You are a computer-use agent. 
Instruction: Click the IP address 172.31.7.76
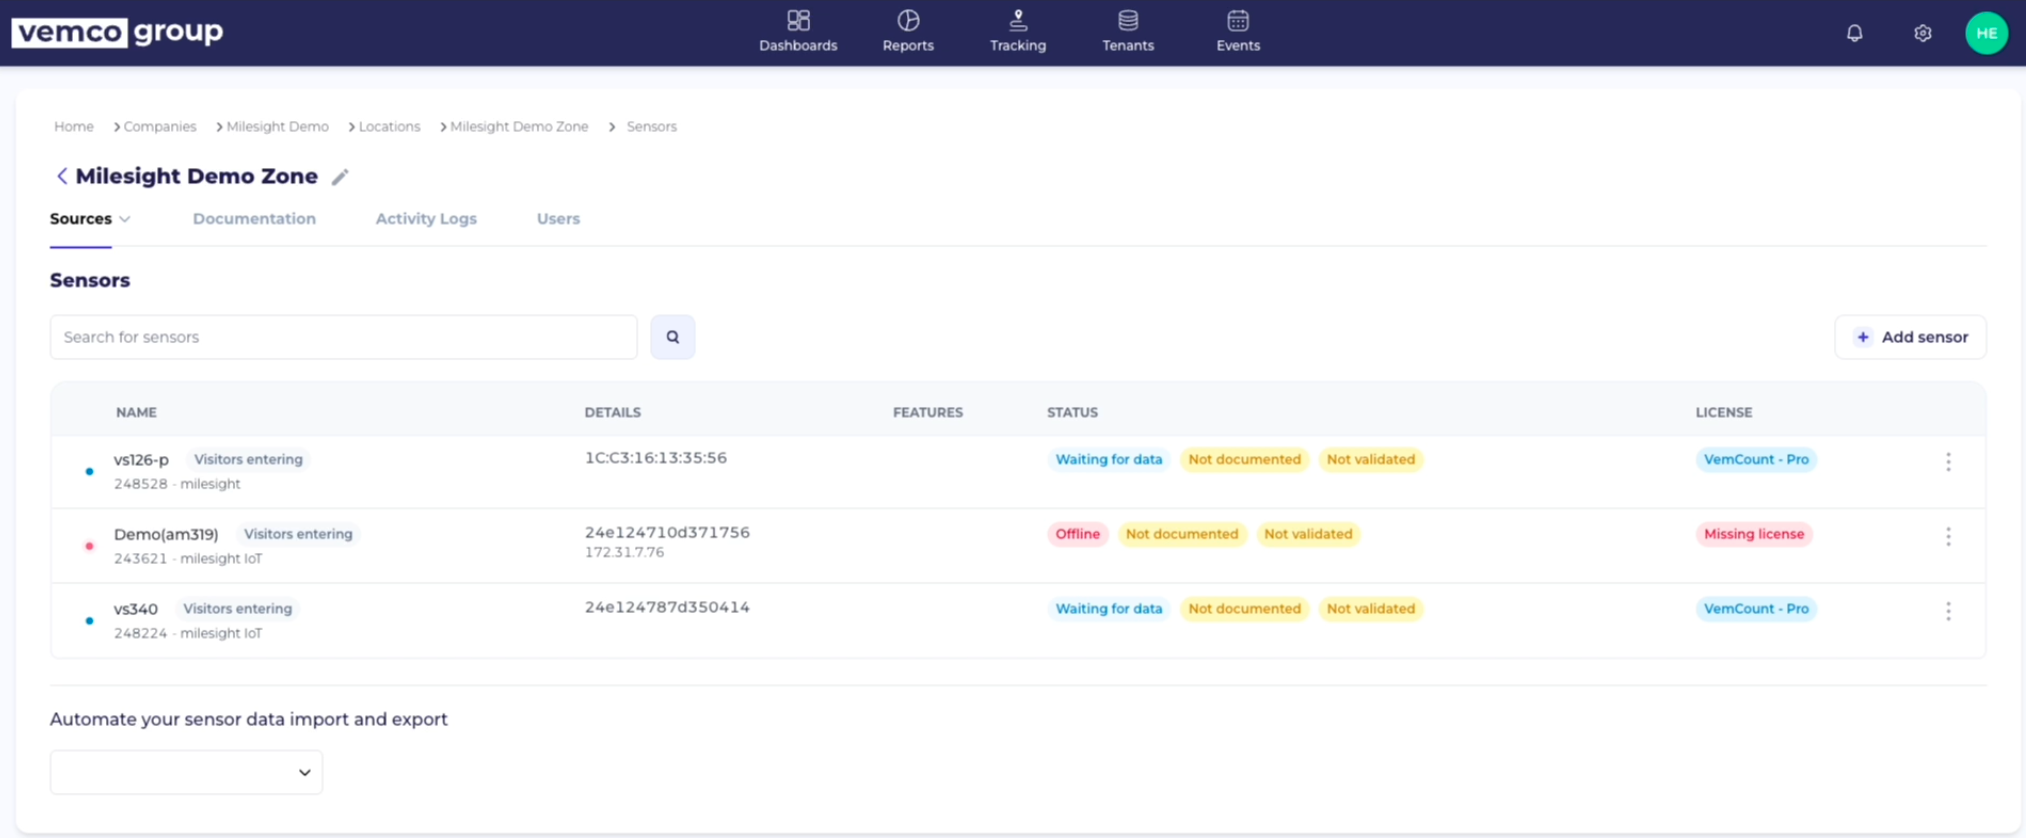tap(624, 552)
